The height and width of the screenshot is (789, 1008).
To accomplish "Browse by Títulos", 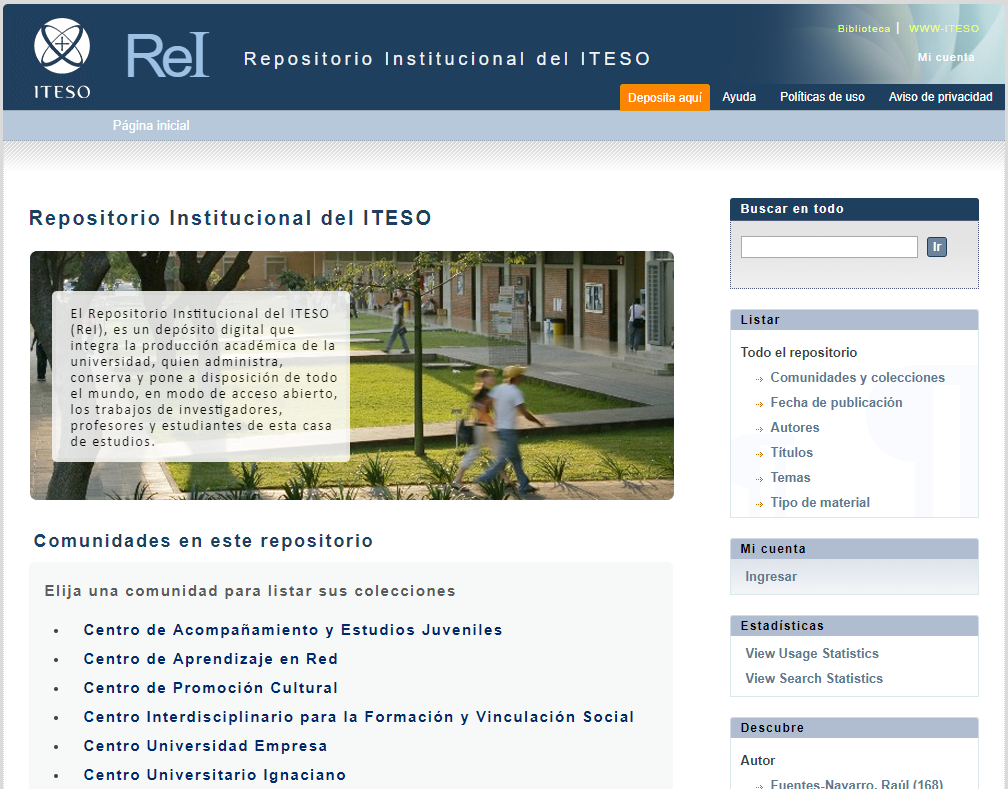I will pos(791,453).
